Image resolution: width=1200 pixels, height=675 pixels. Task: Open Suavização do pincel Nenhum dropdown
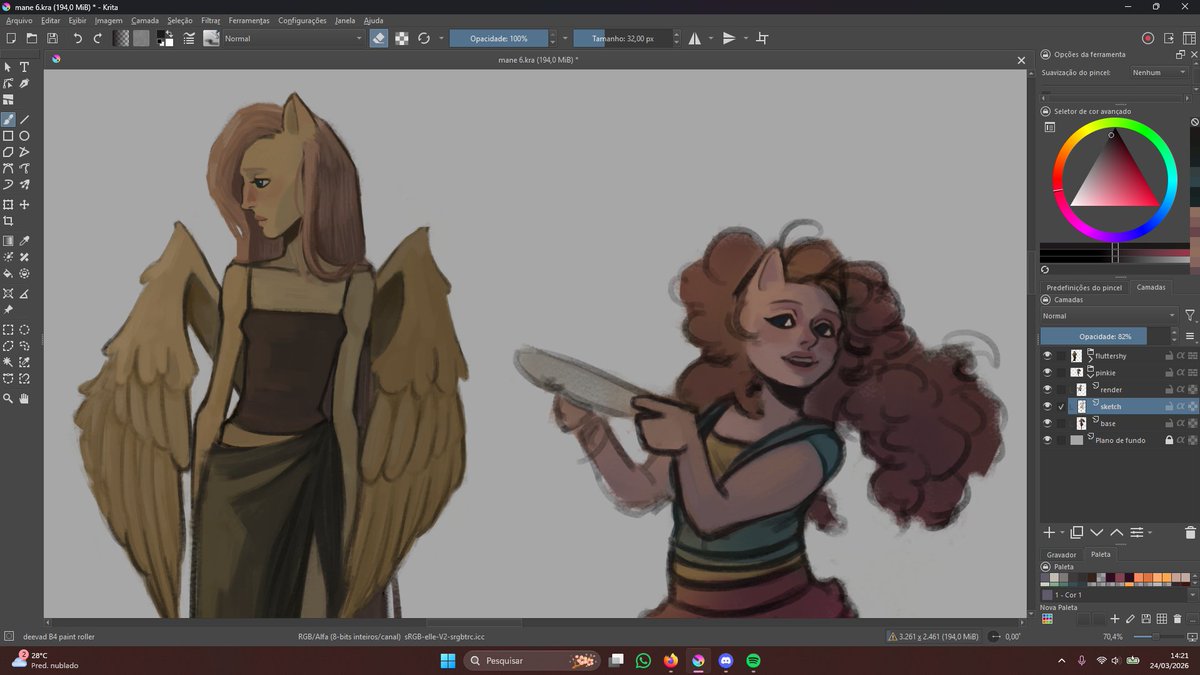[x=1159, y=73]
